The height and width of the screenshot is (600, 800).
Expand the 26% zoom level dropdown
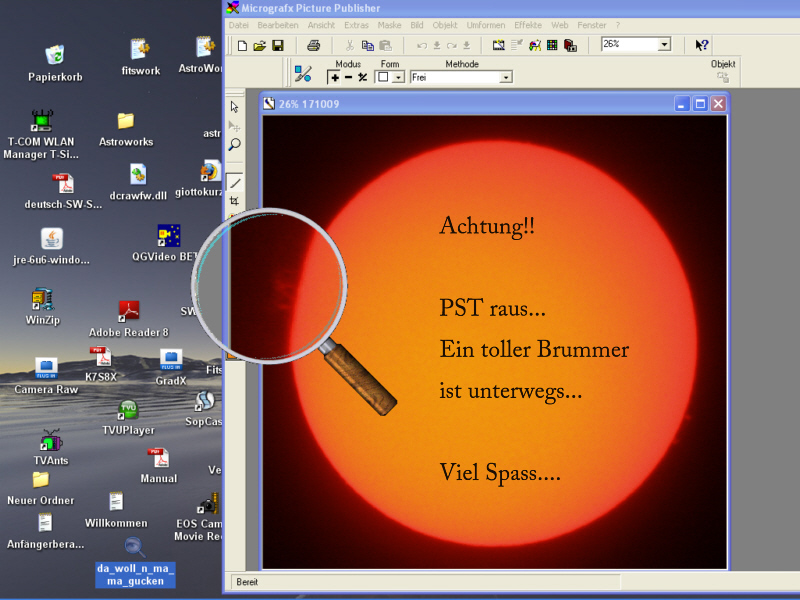(x=665, y=45)
